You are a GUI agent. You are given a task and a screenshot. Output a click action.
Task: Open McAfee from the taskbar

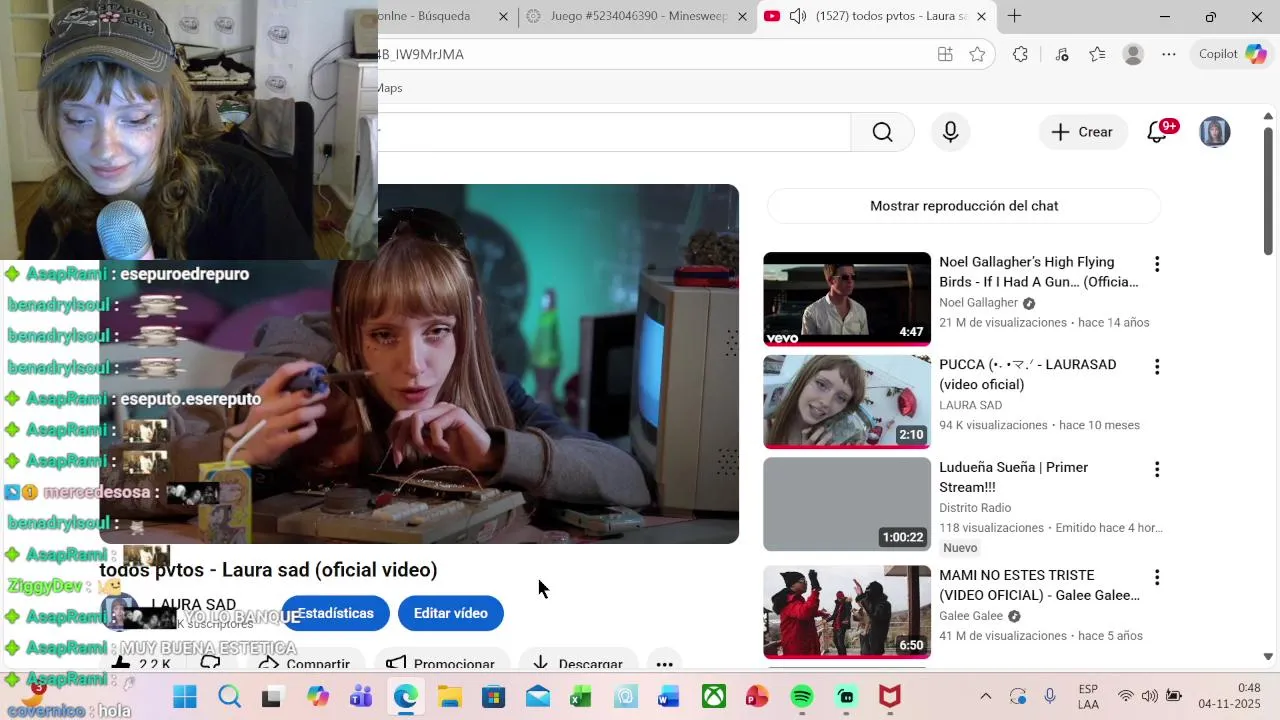click(889, 696)
